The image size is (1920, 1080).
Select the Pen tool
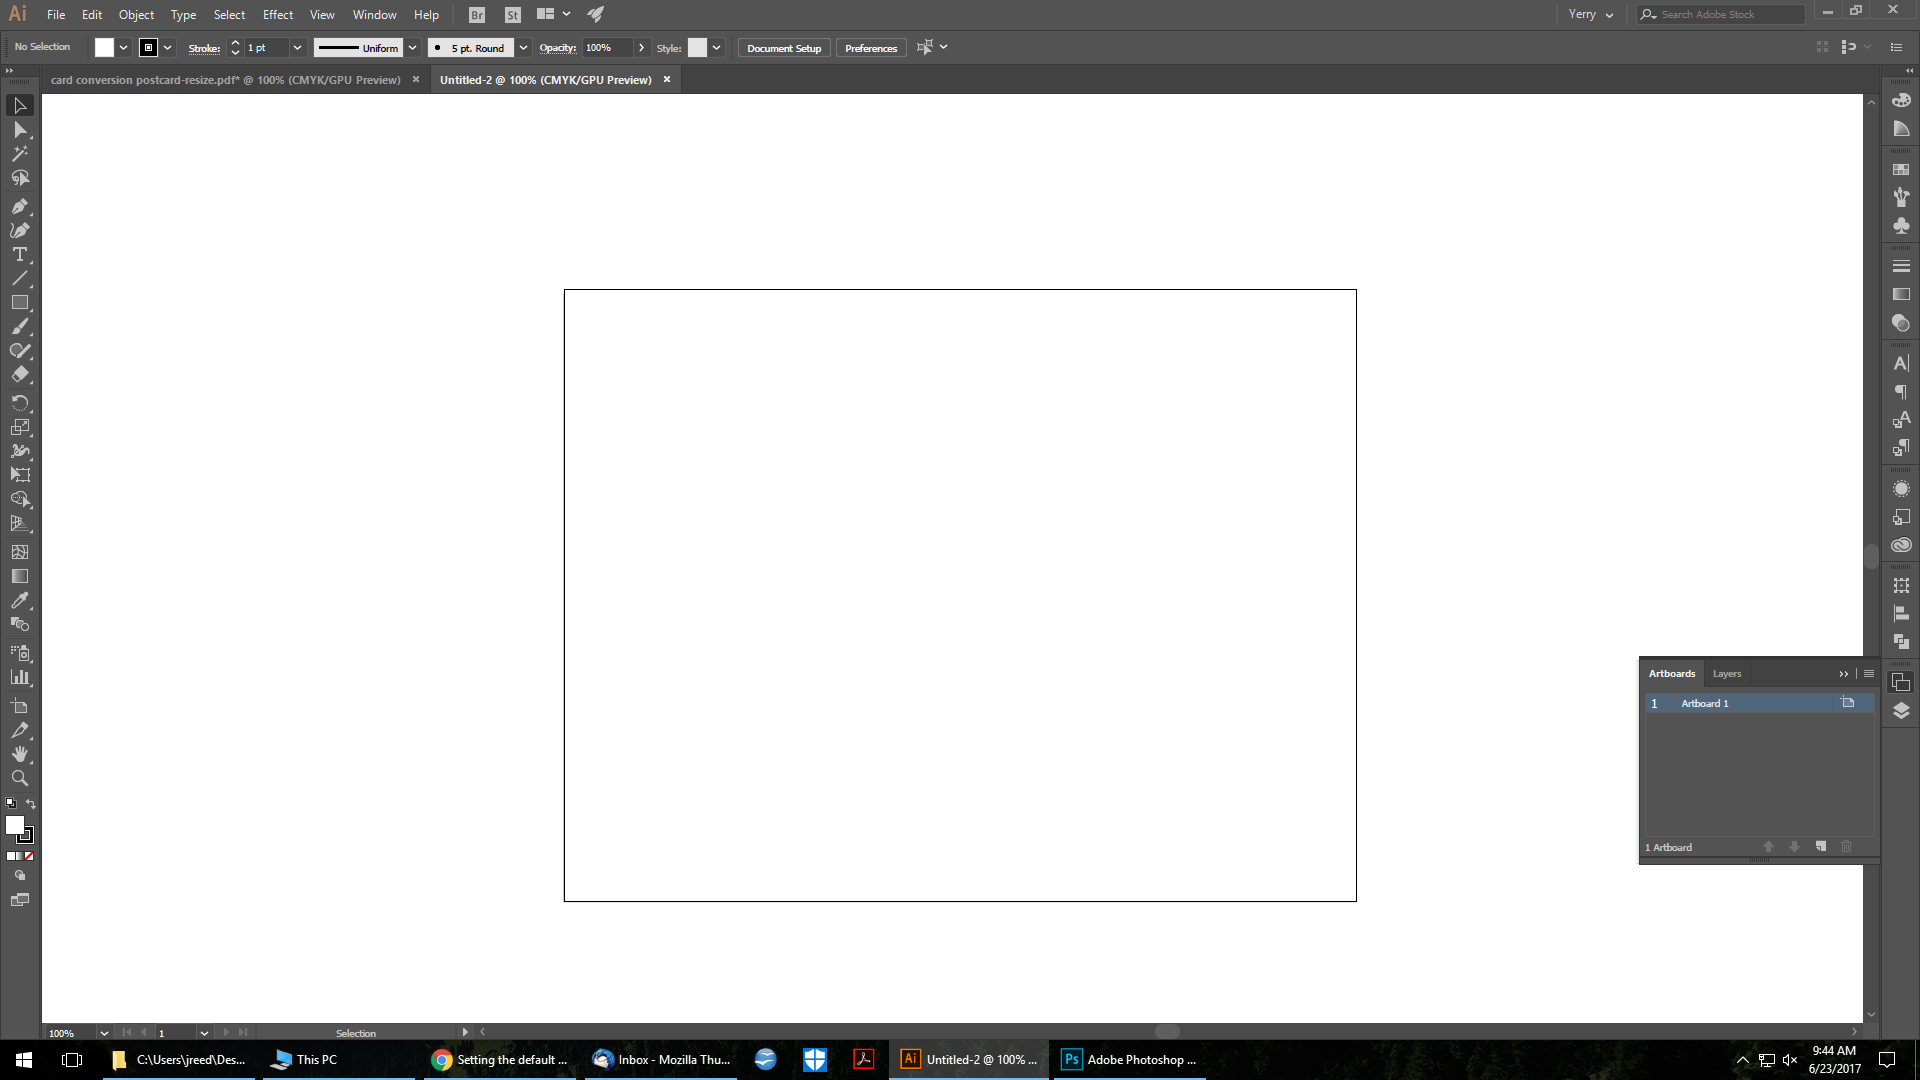[20, 206]
